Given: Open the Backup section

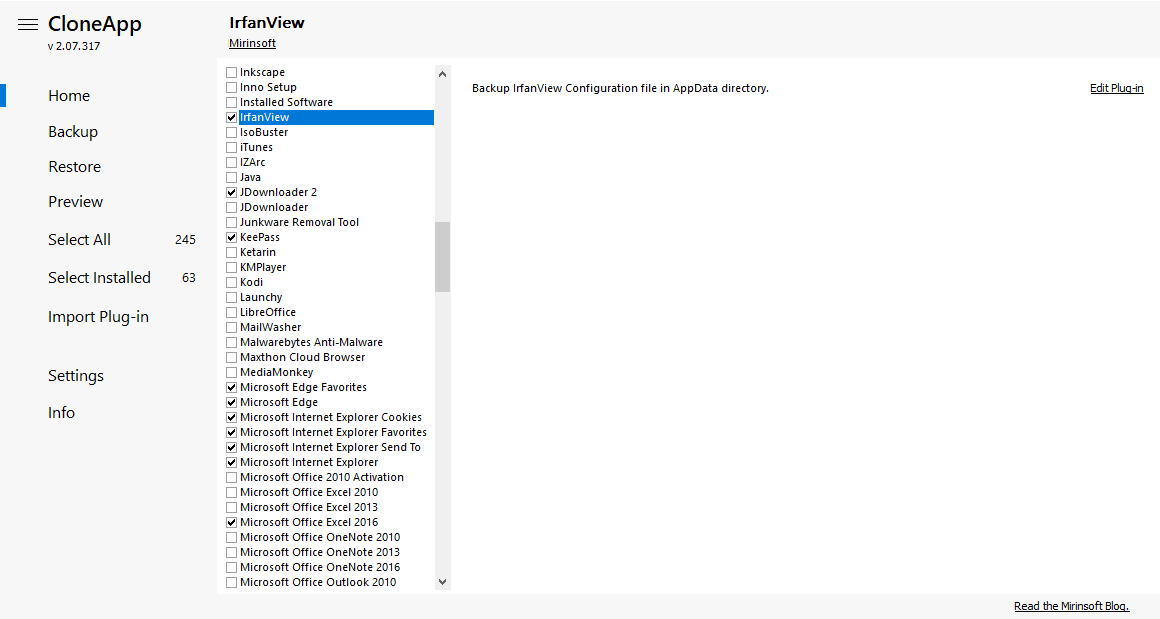Looking at the screenshot, I should point(72,132).
